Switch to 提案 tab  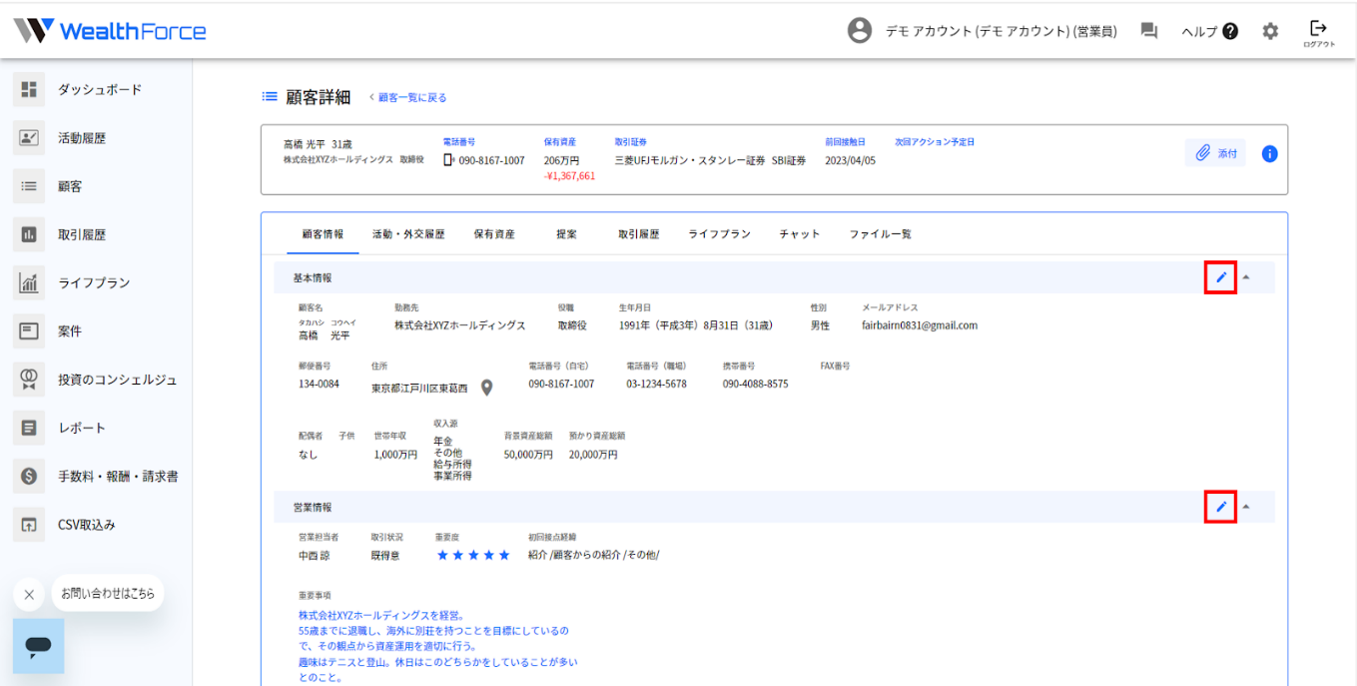[567, 234]
